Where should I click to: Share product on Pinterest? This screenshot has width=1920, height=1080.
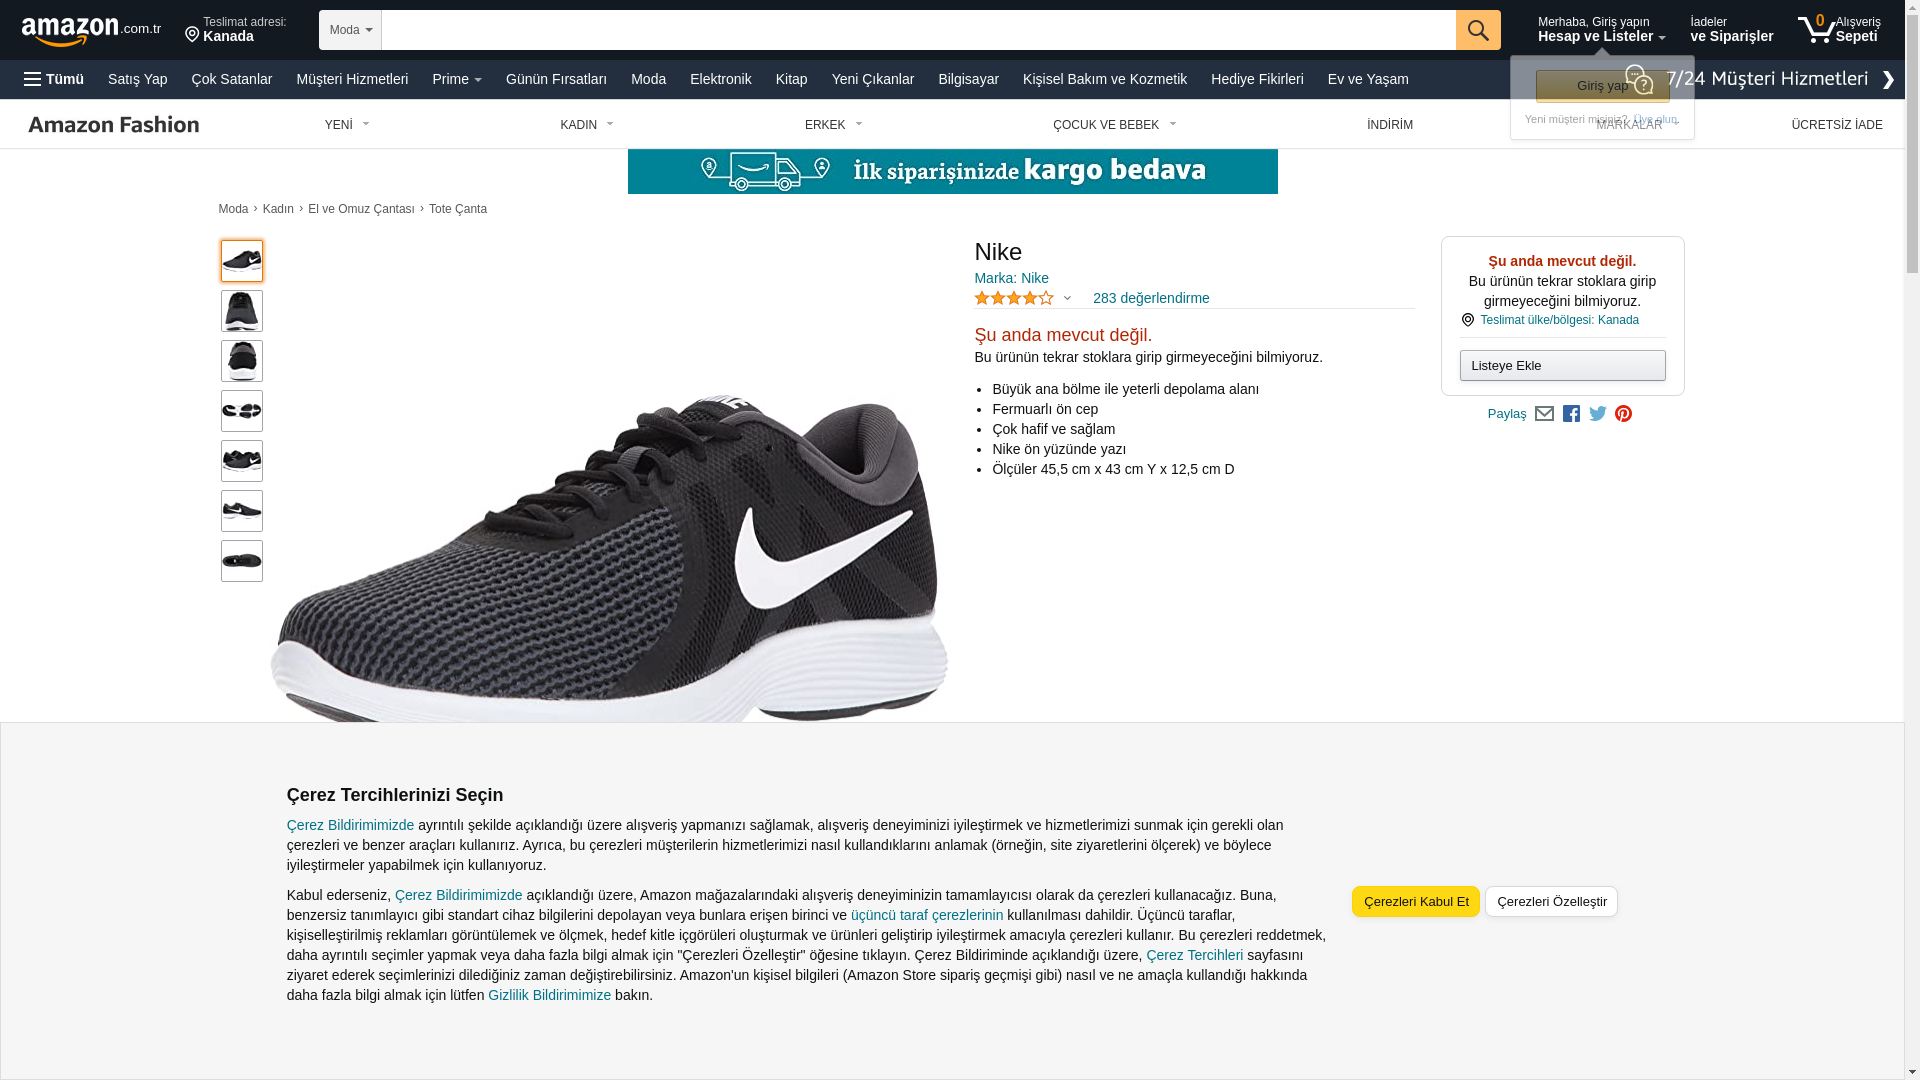point(1623,414)
